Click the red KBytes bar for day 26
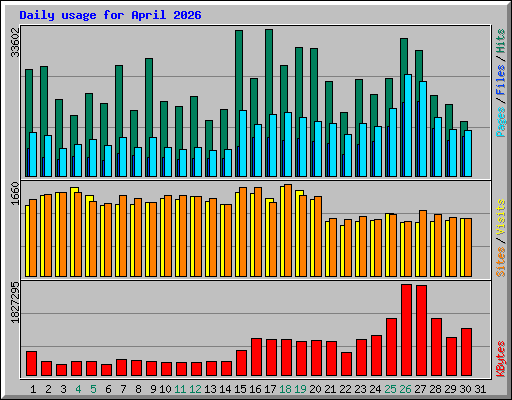The height and width of the screenshot is (400, 512). [x=406, y=330]
